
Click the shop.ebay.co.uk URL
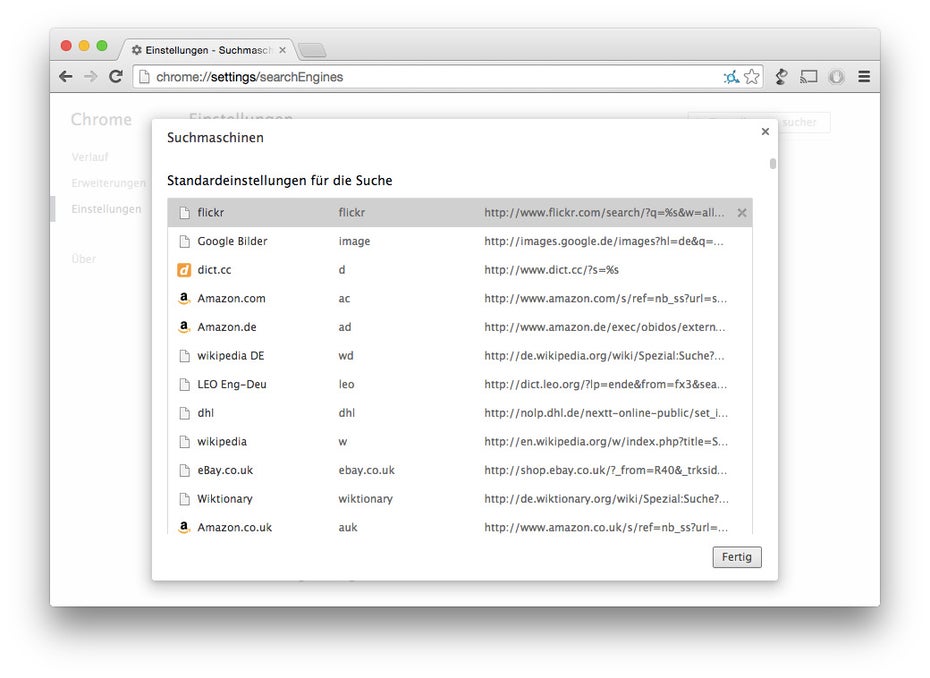pyautogui.click(x=605, y=470)
